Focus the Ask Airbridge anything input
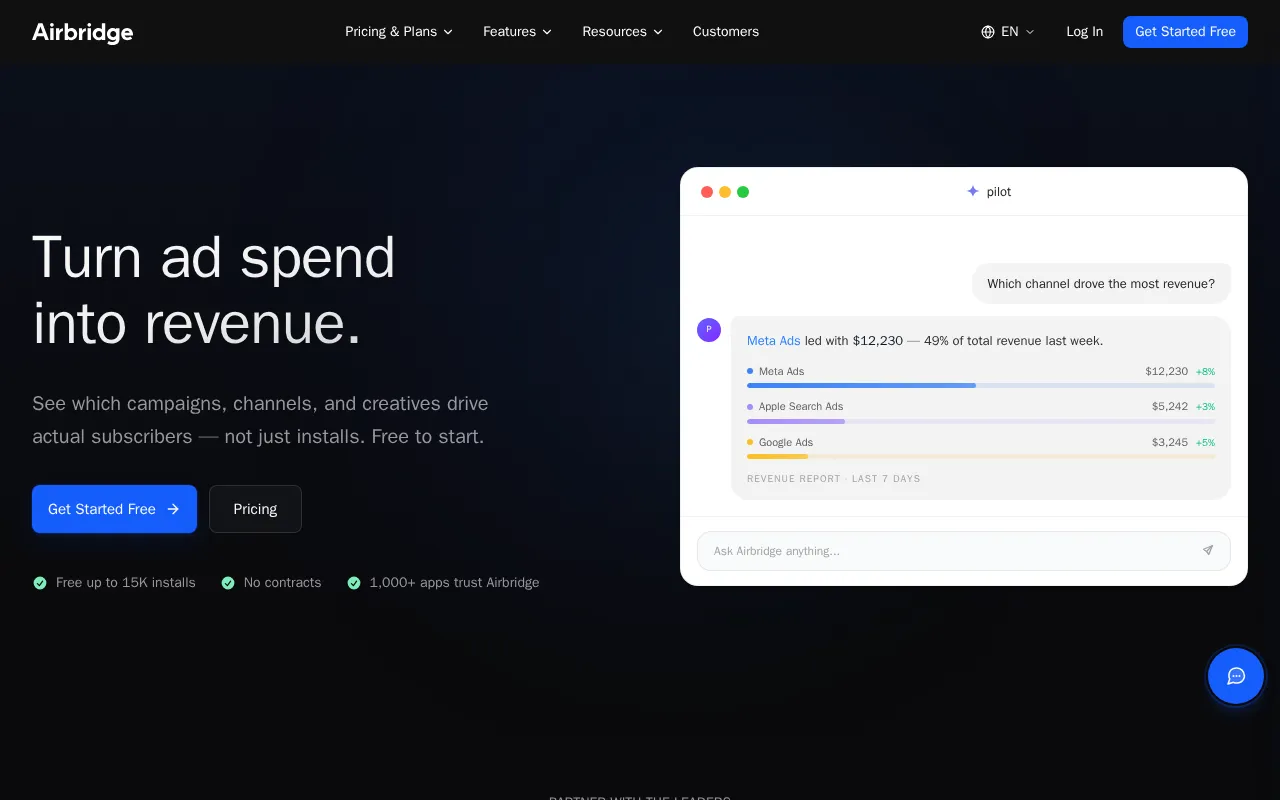The height and width of the screenshot is (800, 1280). point(963,551)
